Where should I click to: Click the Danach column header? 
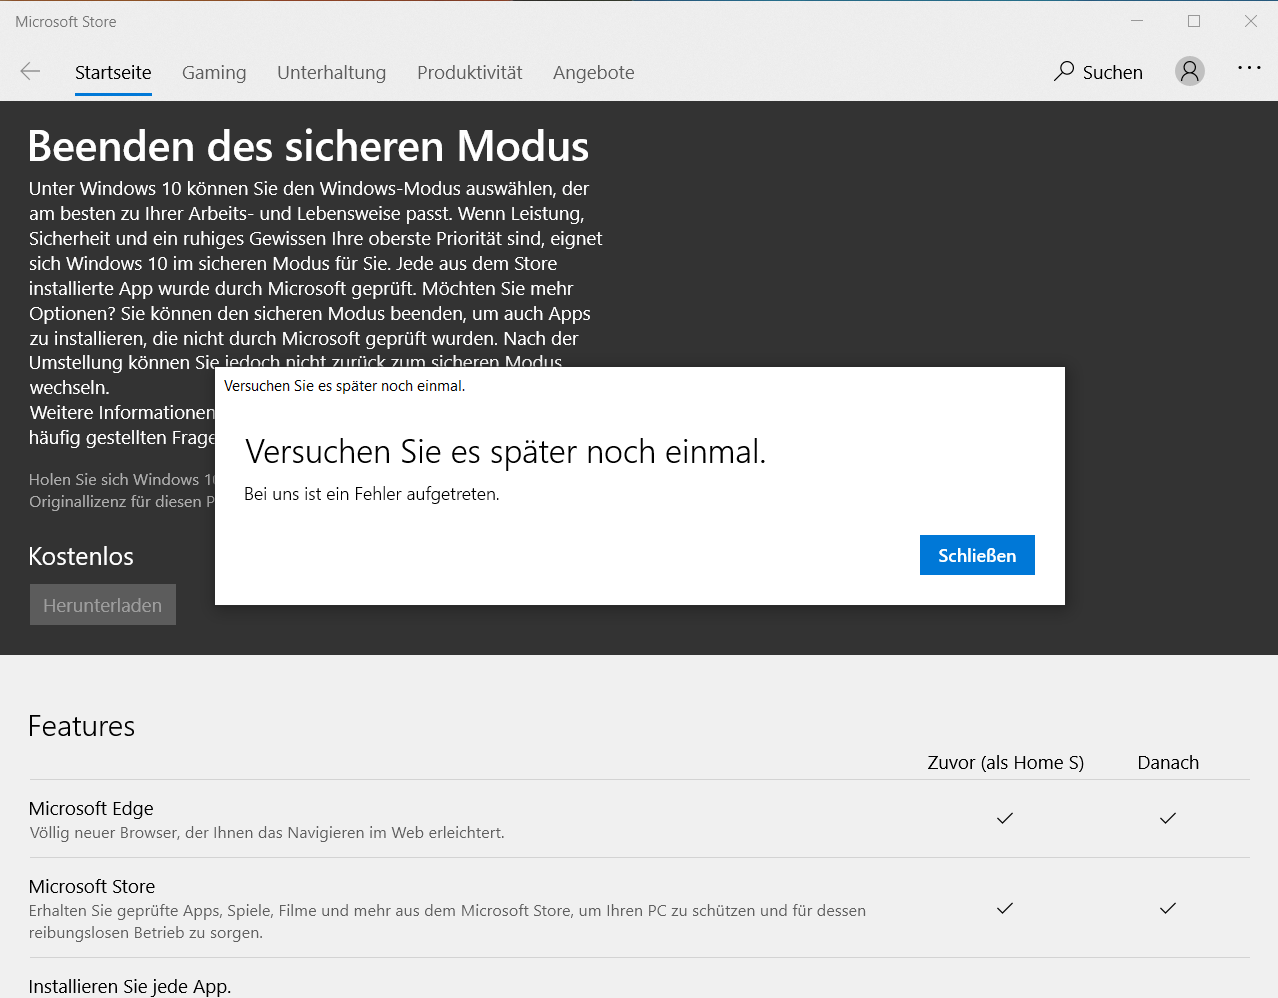1168,762
